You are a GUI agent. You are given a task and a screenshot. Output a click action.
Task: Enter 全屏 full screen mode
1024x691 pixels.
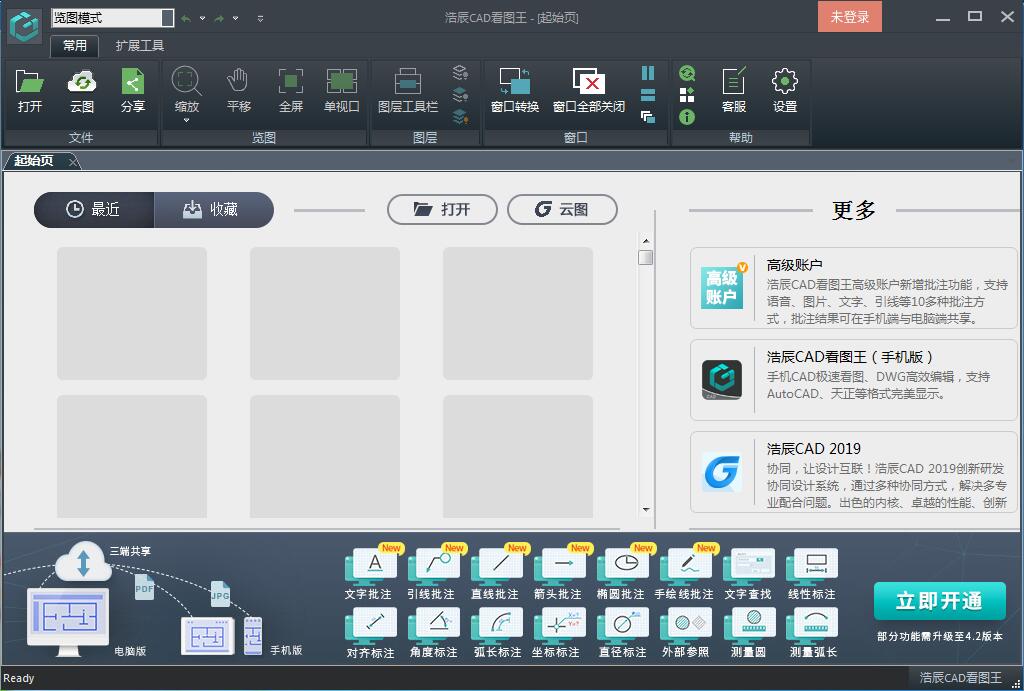tap(290, 90)
